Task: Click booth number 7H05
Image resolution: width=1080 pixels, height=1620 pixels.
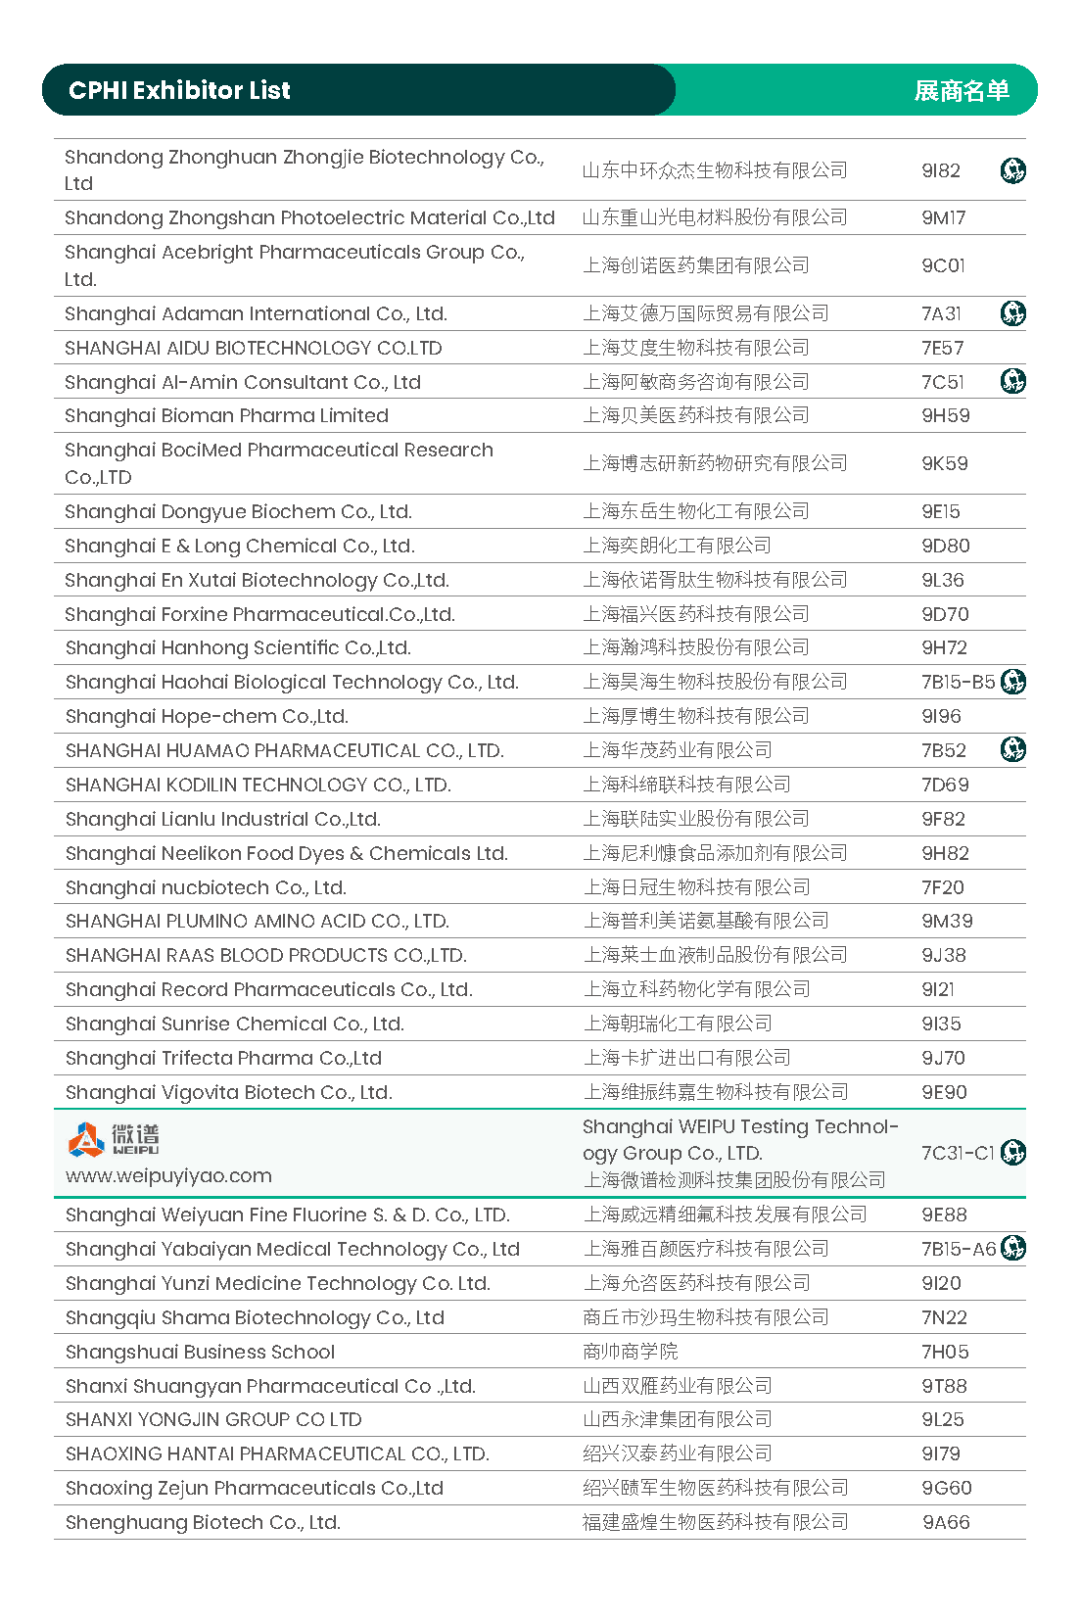Action: (x=945, y=1352)
